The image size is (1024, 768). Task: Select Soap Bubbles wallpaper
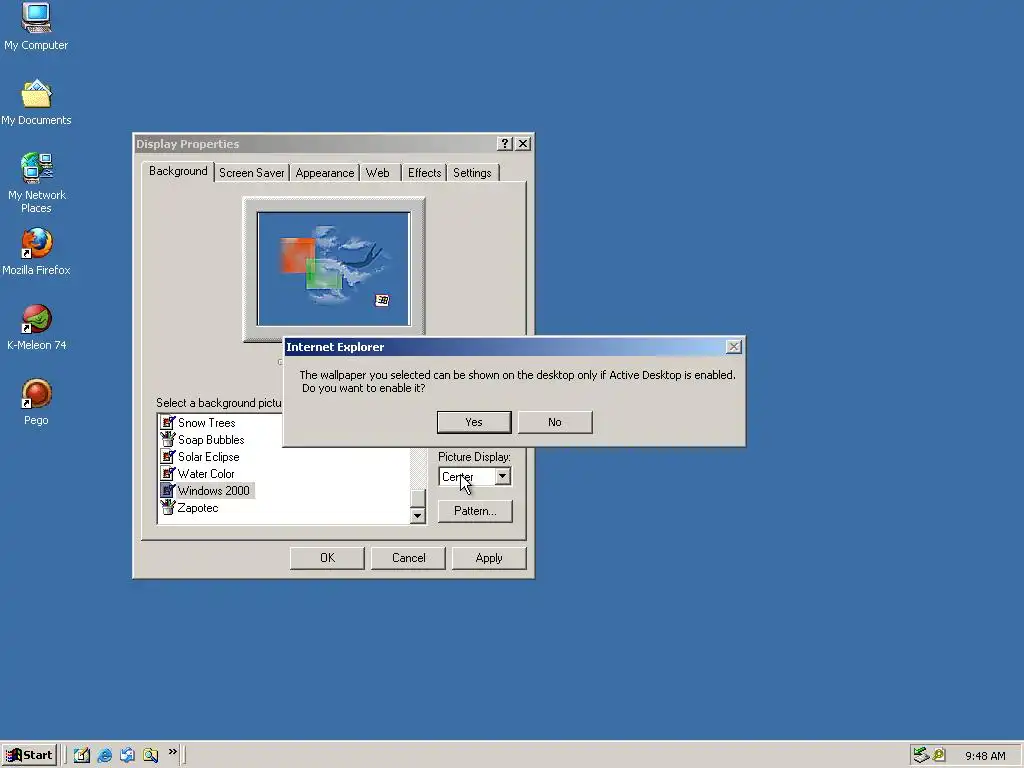click(x=211, y=440)
